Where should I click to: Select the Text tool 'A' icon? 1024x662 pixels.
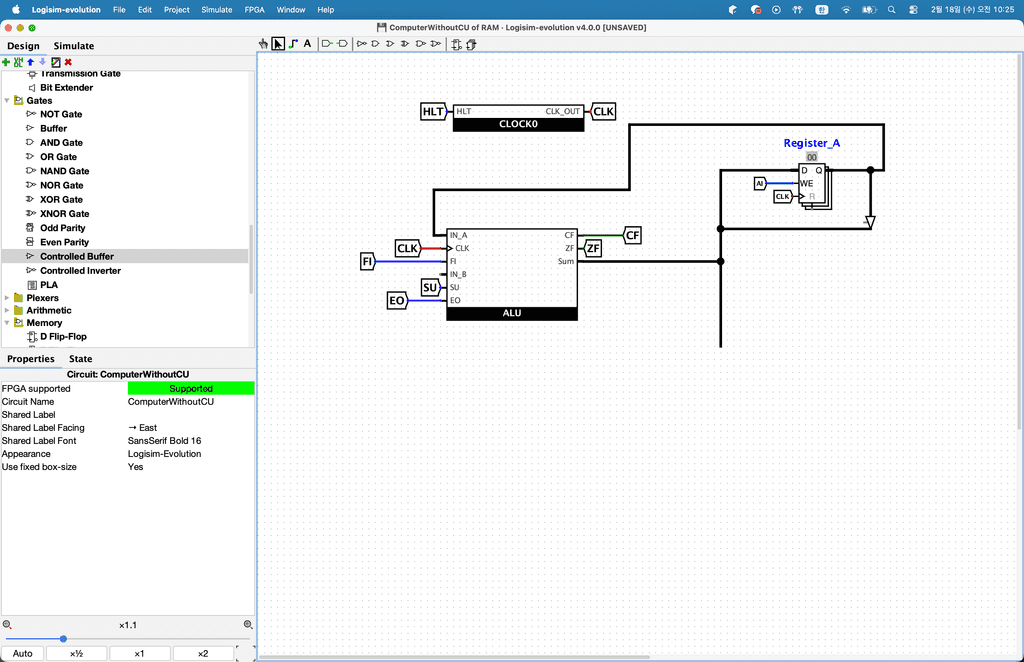pos(307,44)
